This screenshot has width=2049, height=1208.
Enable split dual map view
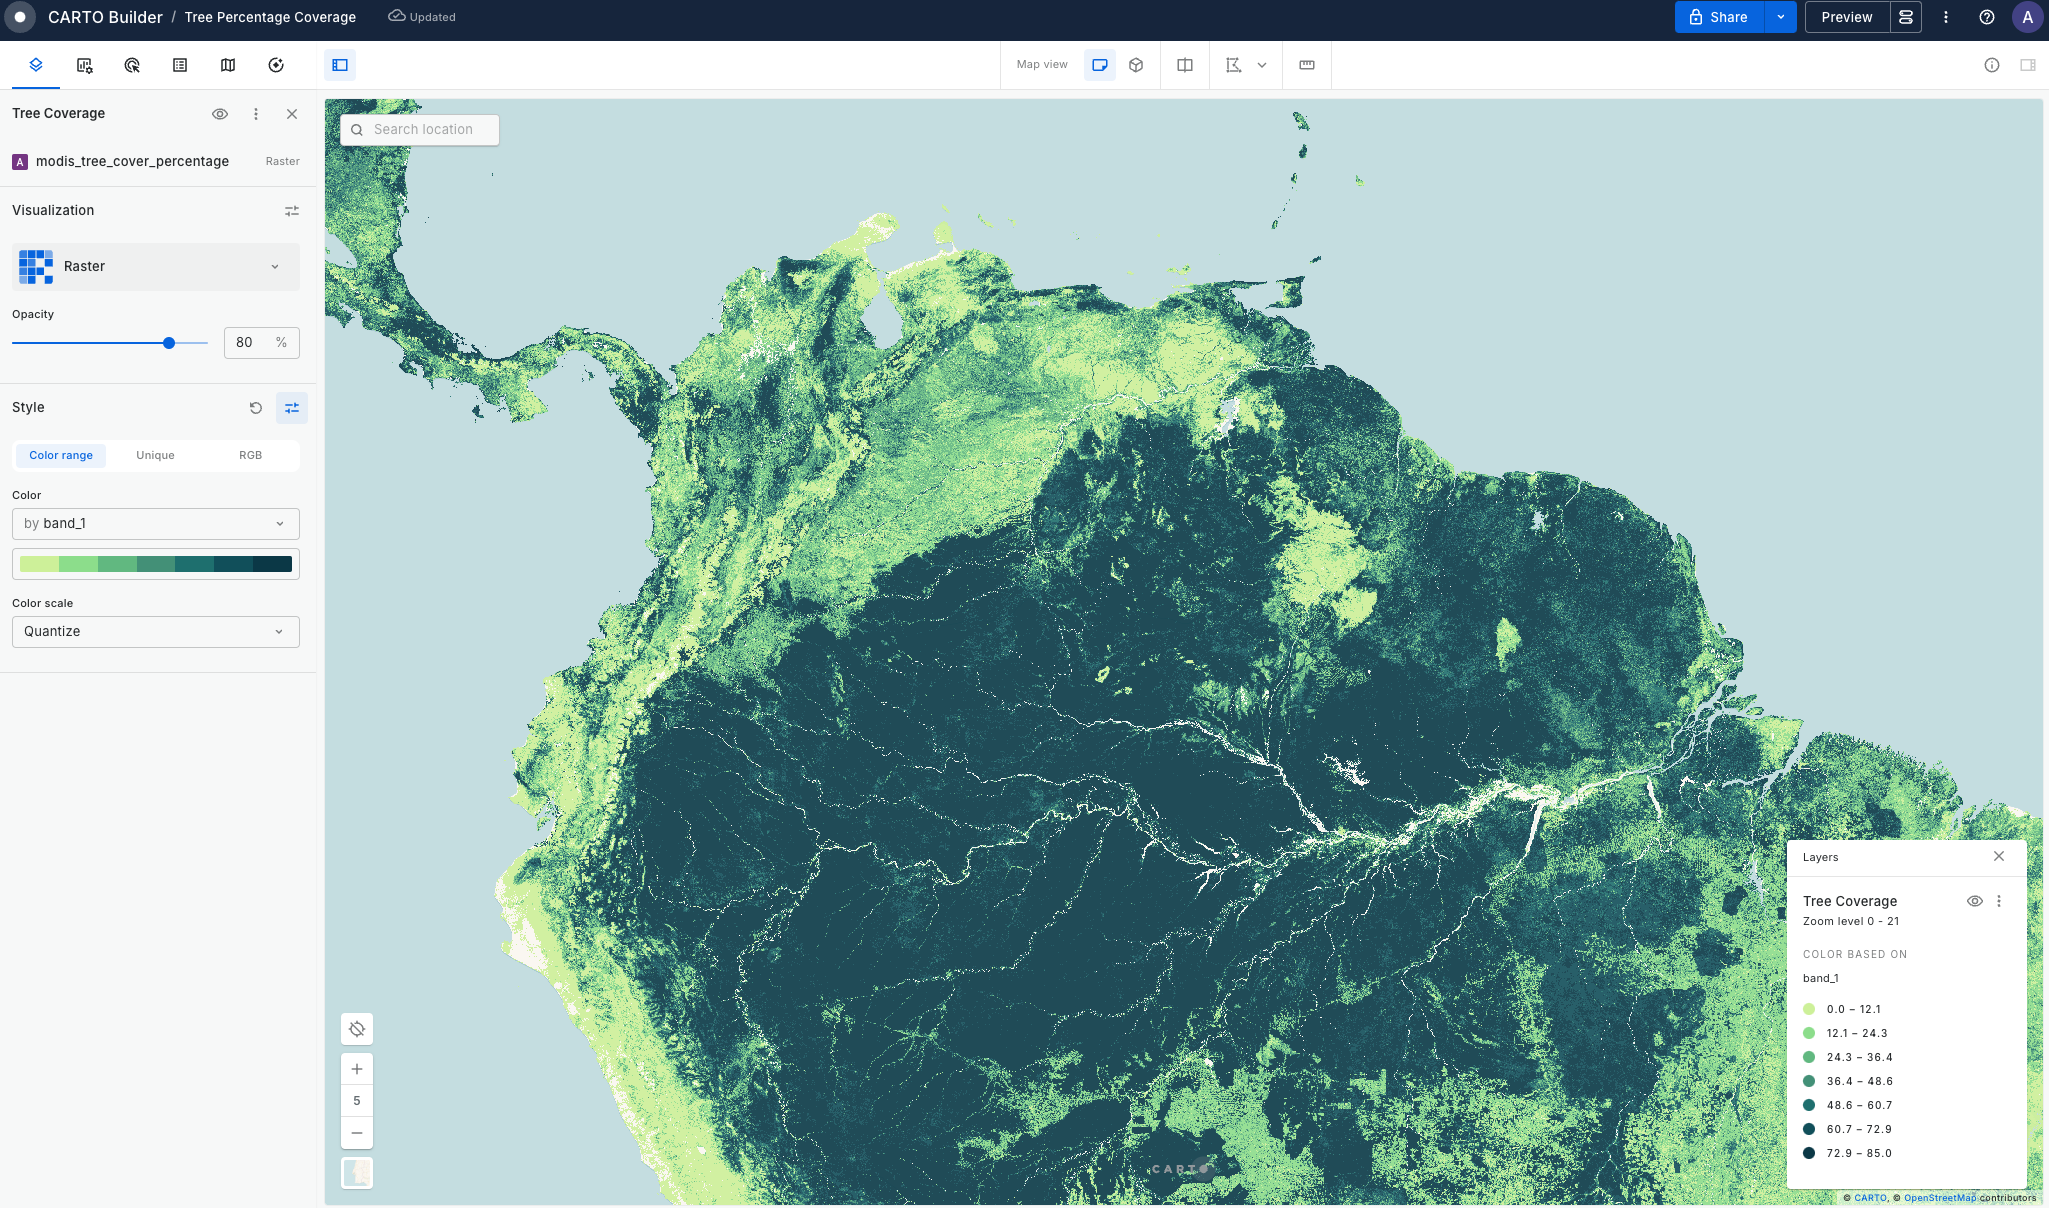1185,65
